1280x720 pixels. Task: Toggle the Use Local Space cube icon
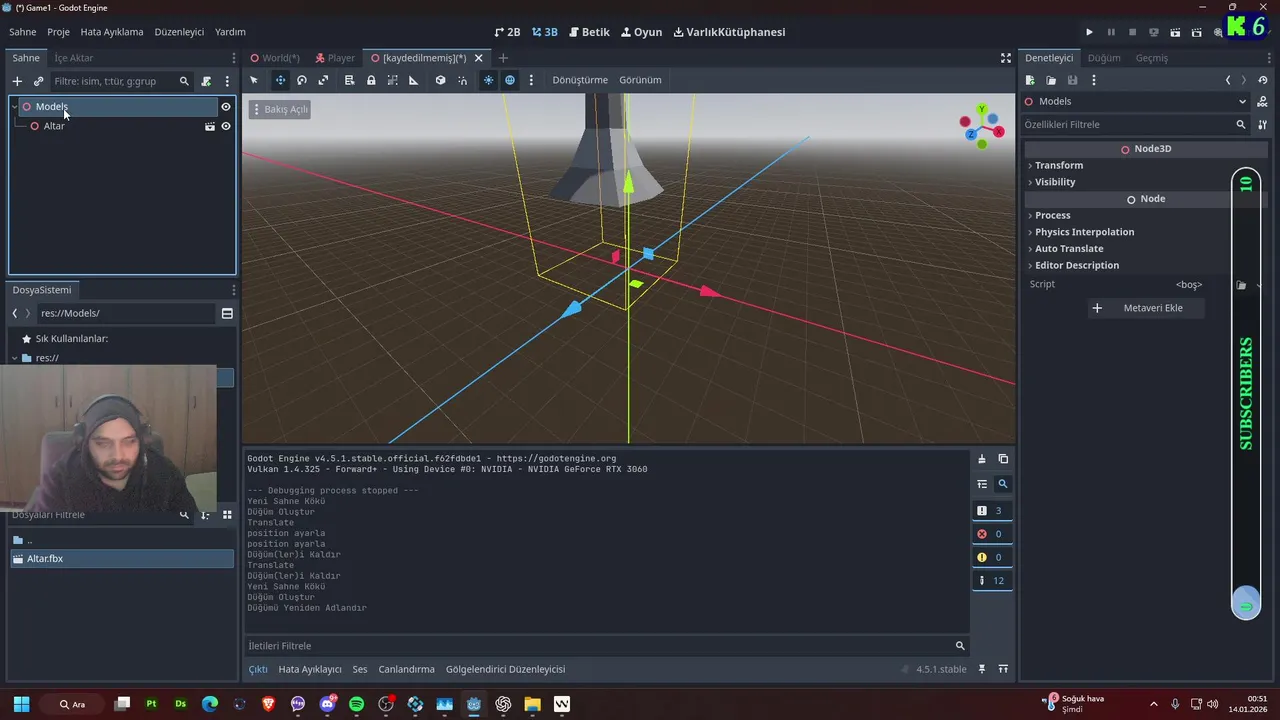tap(440, 80)
